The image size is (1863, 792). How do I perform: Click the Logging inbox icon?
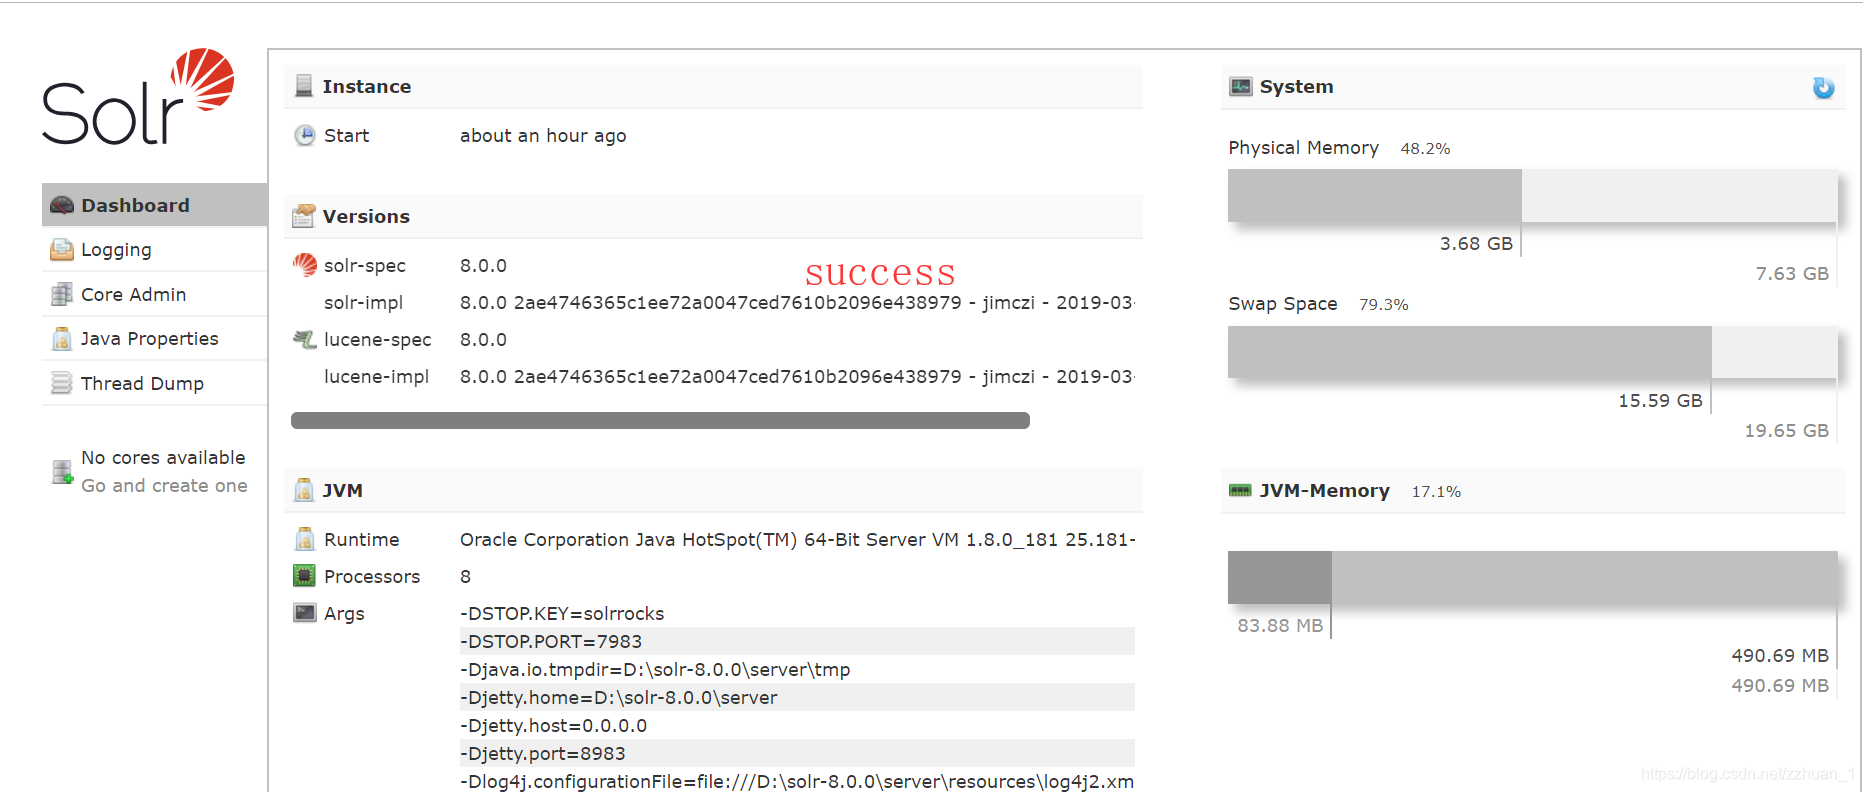pos(61,249)
